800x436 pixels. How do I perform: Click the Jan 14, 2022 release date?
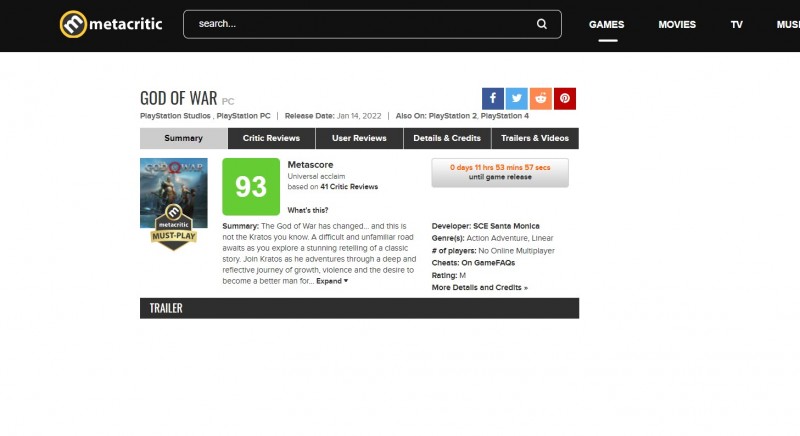click(x=359, y=116)
